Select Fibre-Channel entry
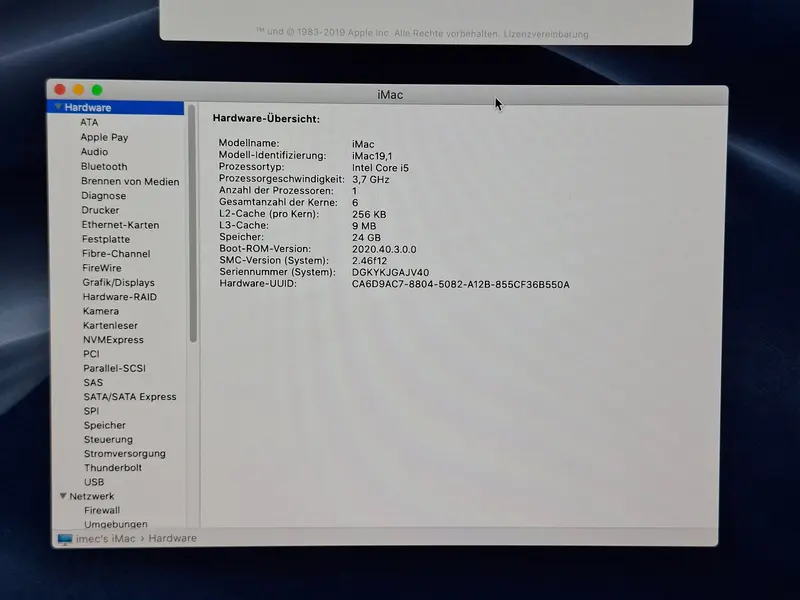The image size is (800, 600). 116,254
